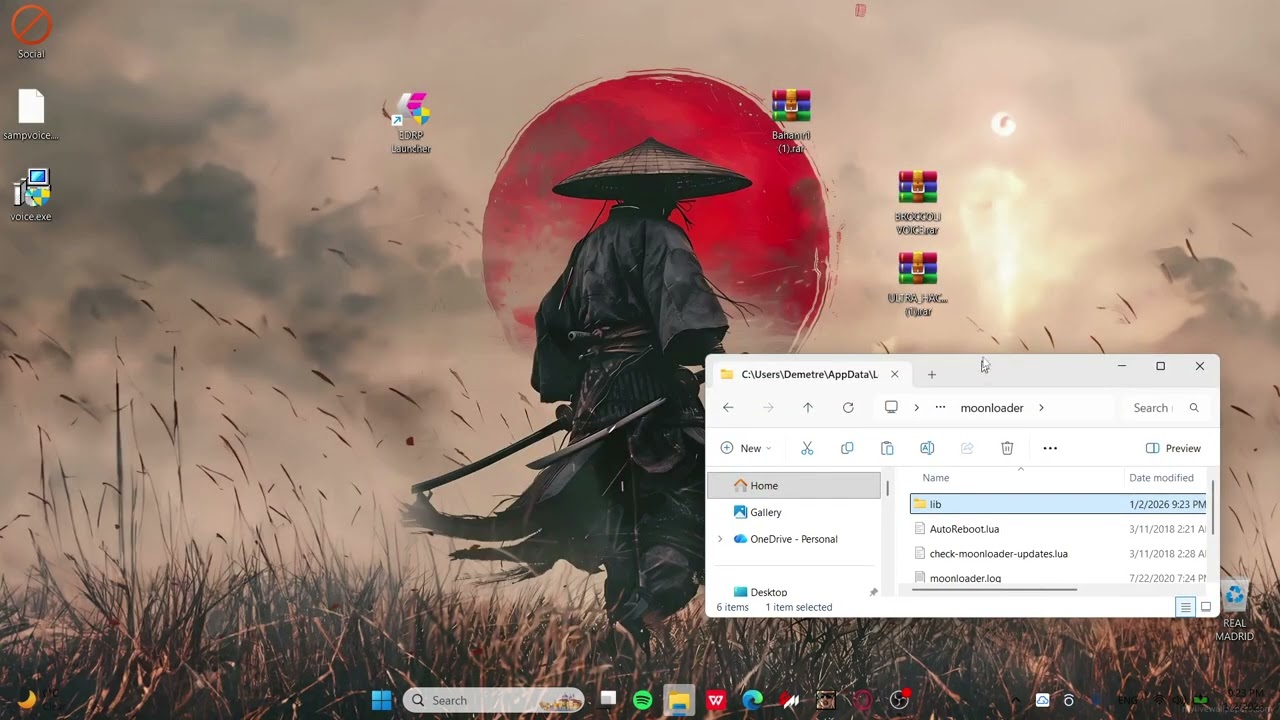Click the search magnifier icon in Explorer
1280x720 pixels.
coord(1194,408)
